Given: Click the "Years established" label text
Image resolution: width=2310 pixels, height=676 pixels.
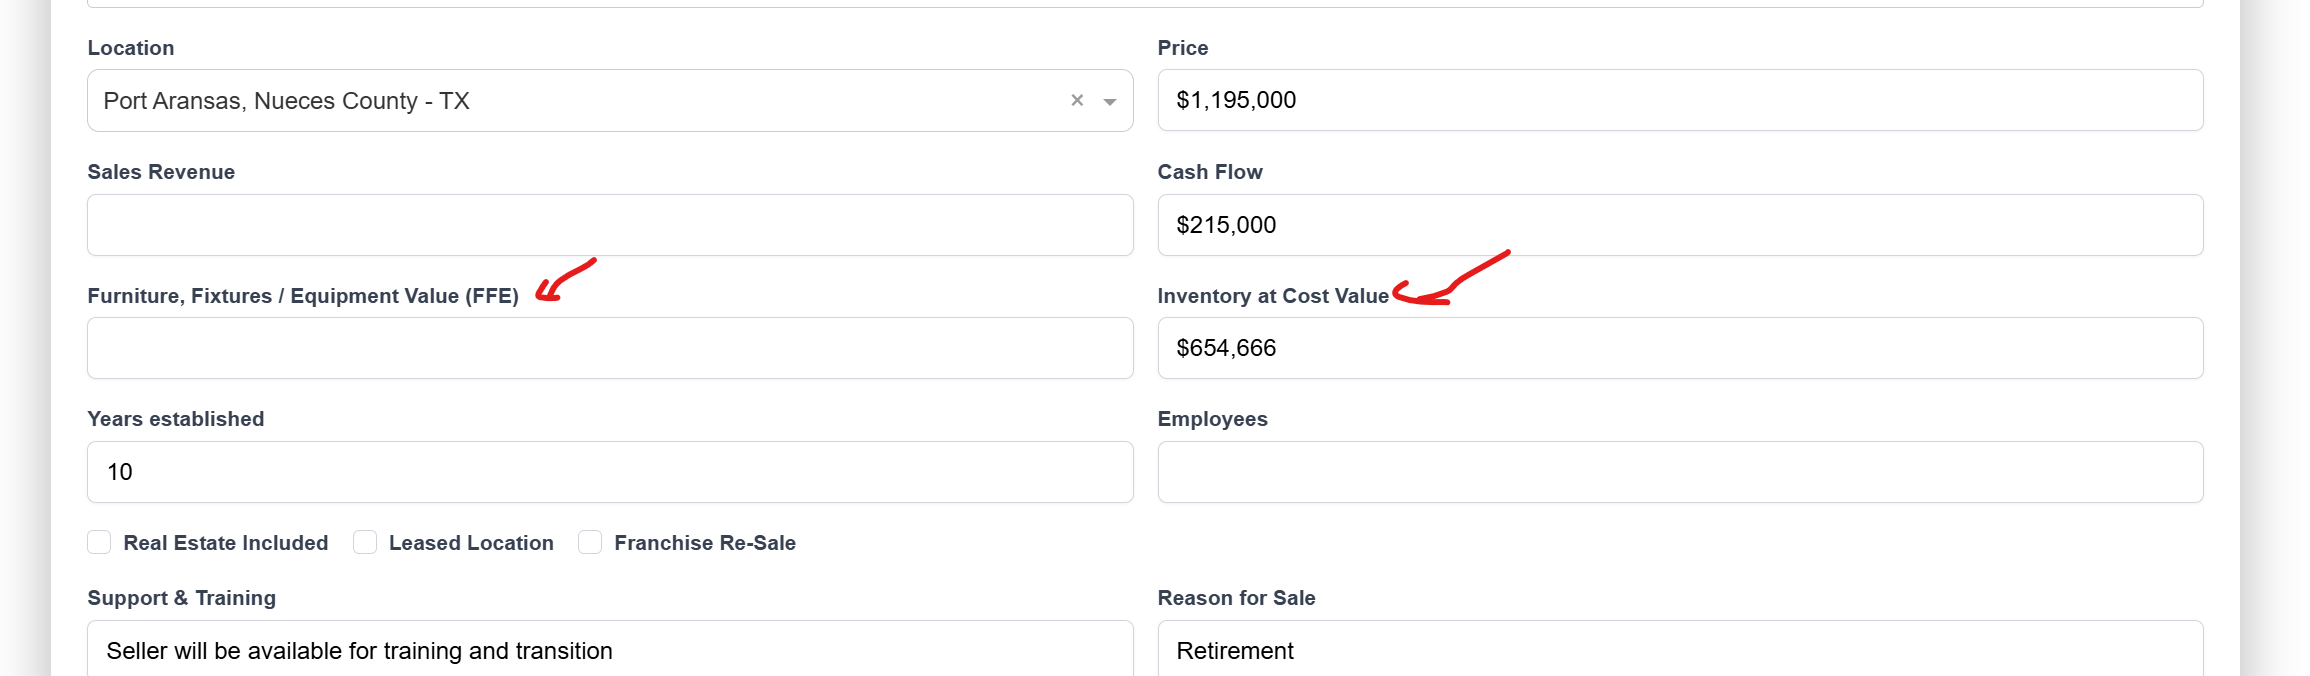Looking at the screenshot, I should pos(176,419).
